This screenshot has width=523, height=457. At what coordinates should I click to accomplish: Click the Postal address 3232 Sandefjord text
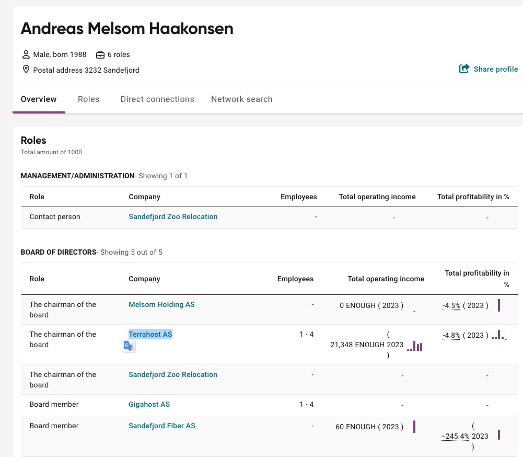pos(86,70)
